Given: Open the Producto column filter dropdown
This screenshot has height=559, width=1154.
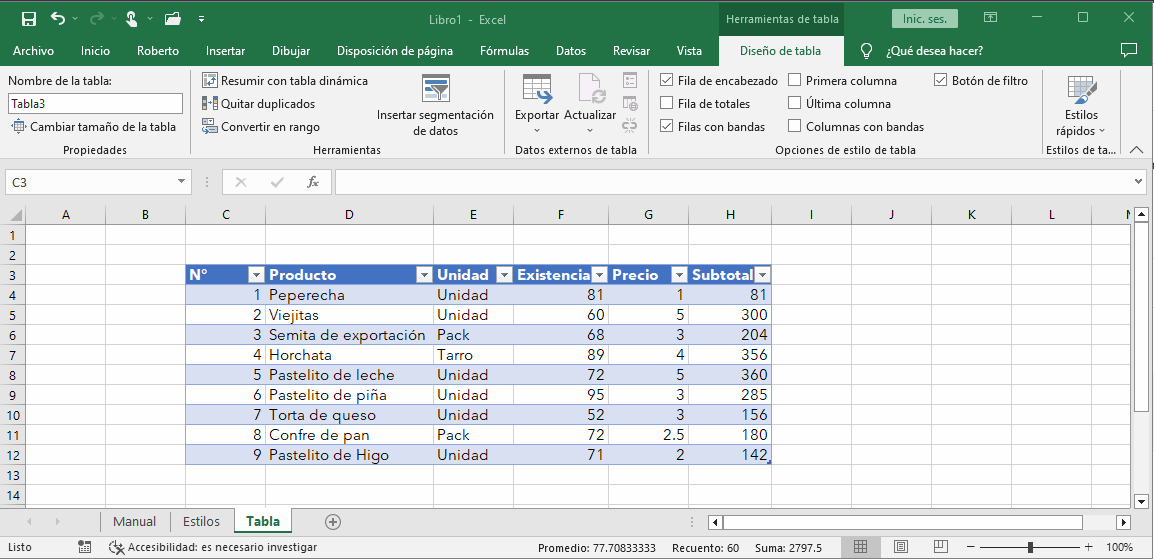Looking at the screenshot, I should [425, 275].
